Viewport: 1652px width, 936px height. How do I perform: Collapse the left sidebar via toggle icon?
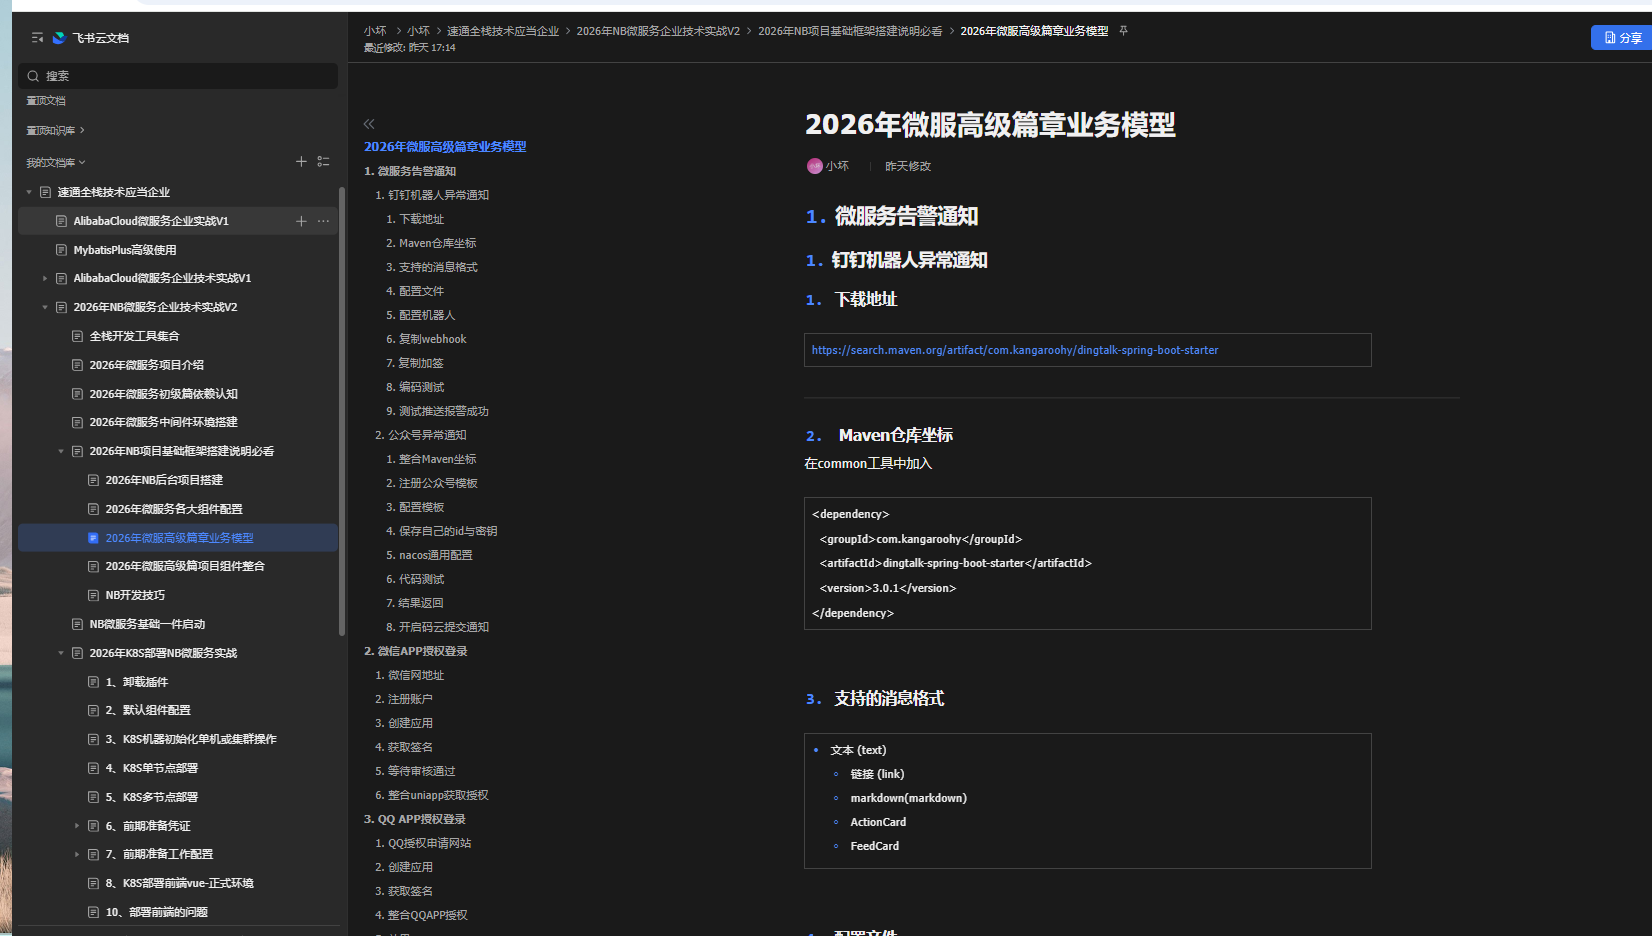pyautogui.click(x=37, y=38)
